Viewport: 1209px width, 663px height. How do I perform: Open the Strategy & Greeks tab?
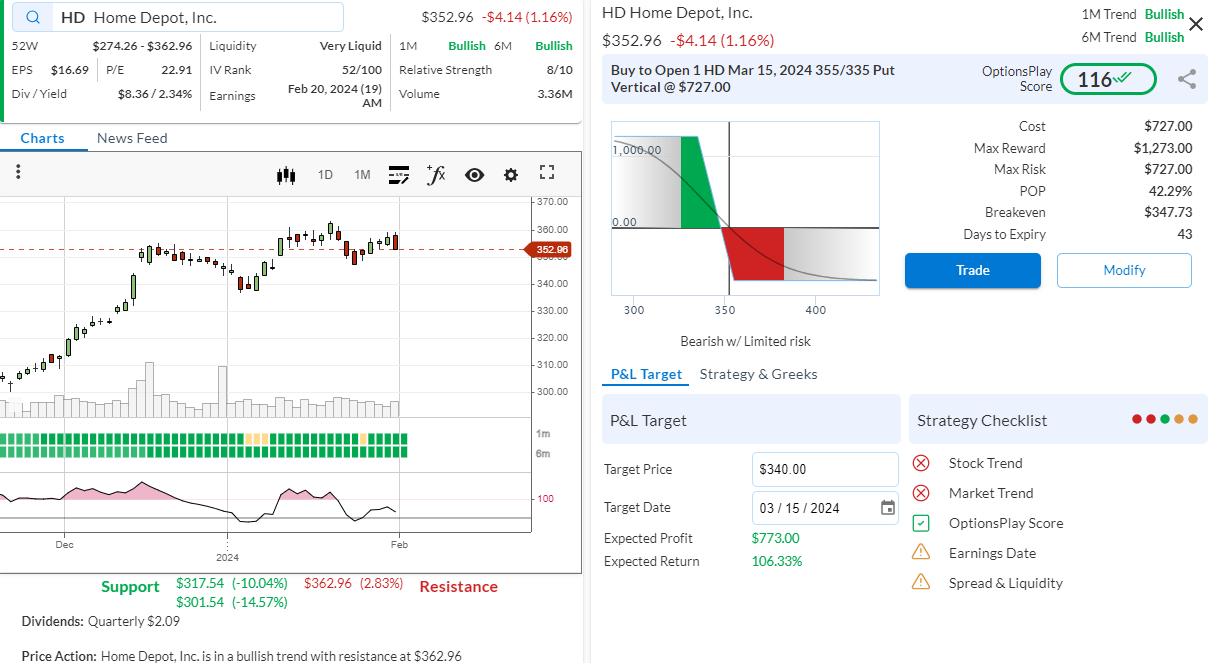[759, 374]
